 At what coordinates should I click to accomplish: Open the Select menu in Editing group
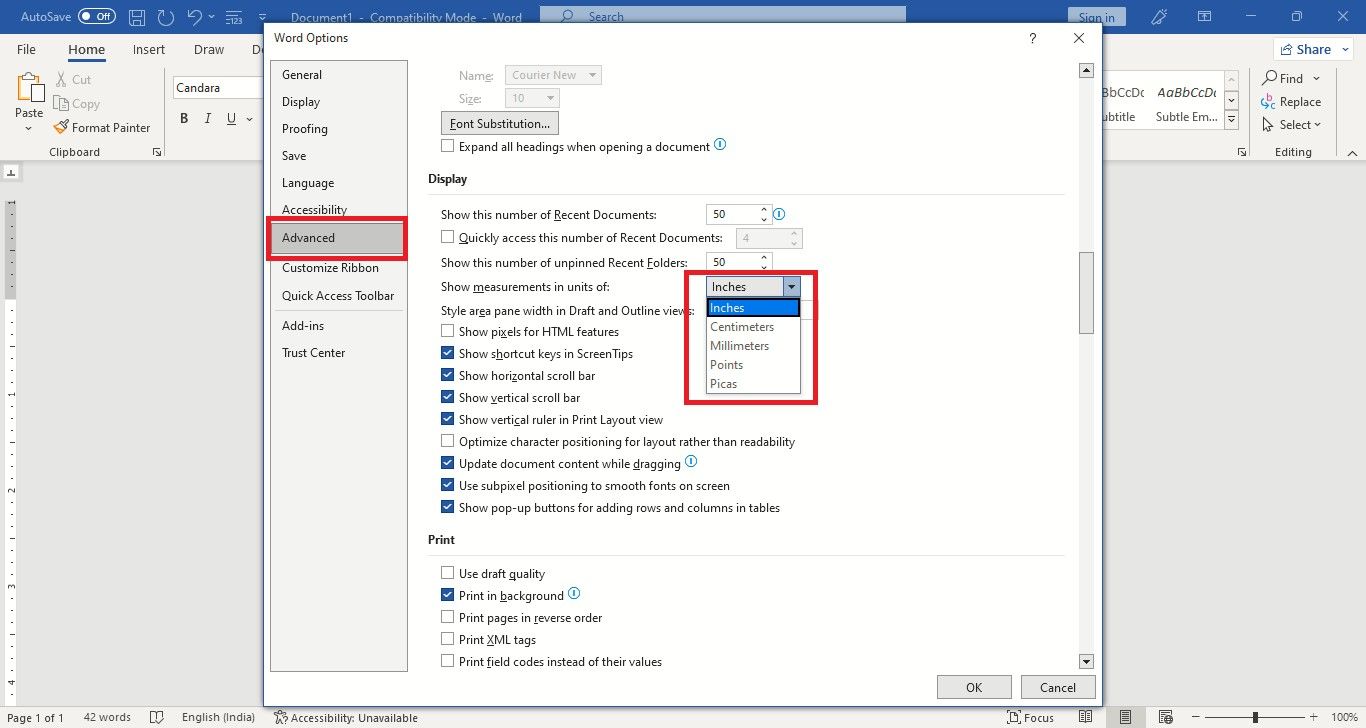(1291, 125)
